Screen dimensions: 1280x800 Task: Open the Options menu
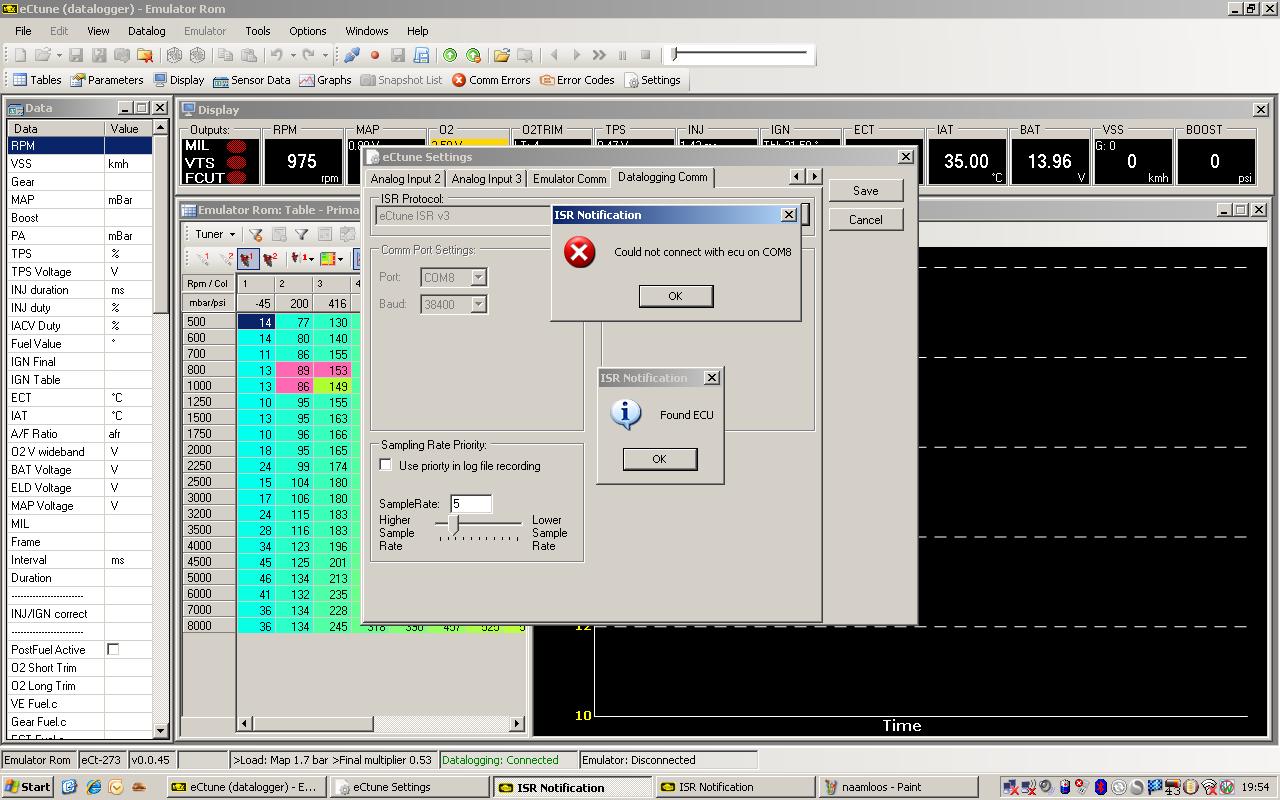[x=308, y=31]
